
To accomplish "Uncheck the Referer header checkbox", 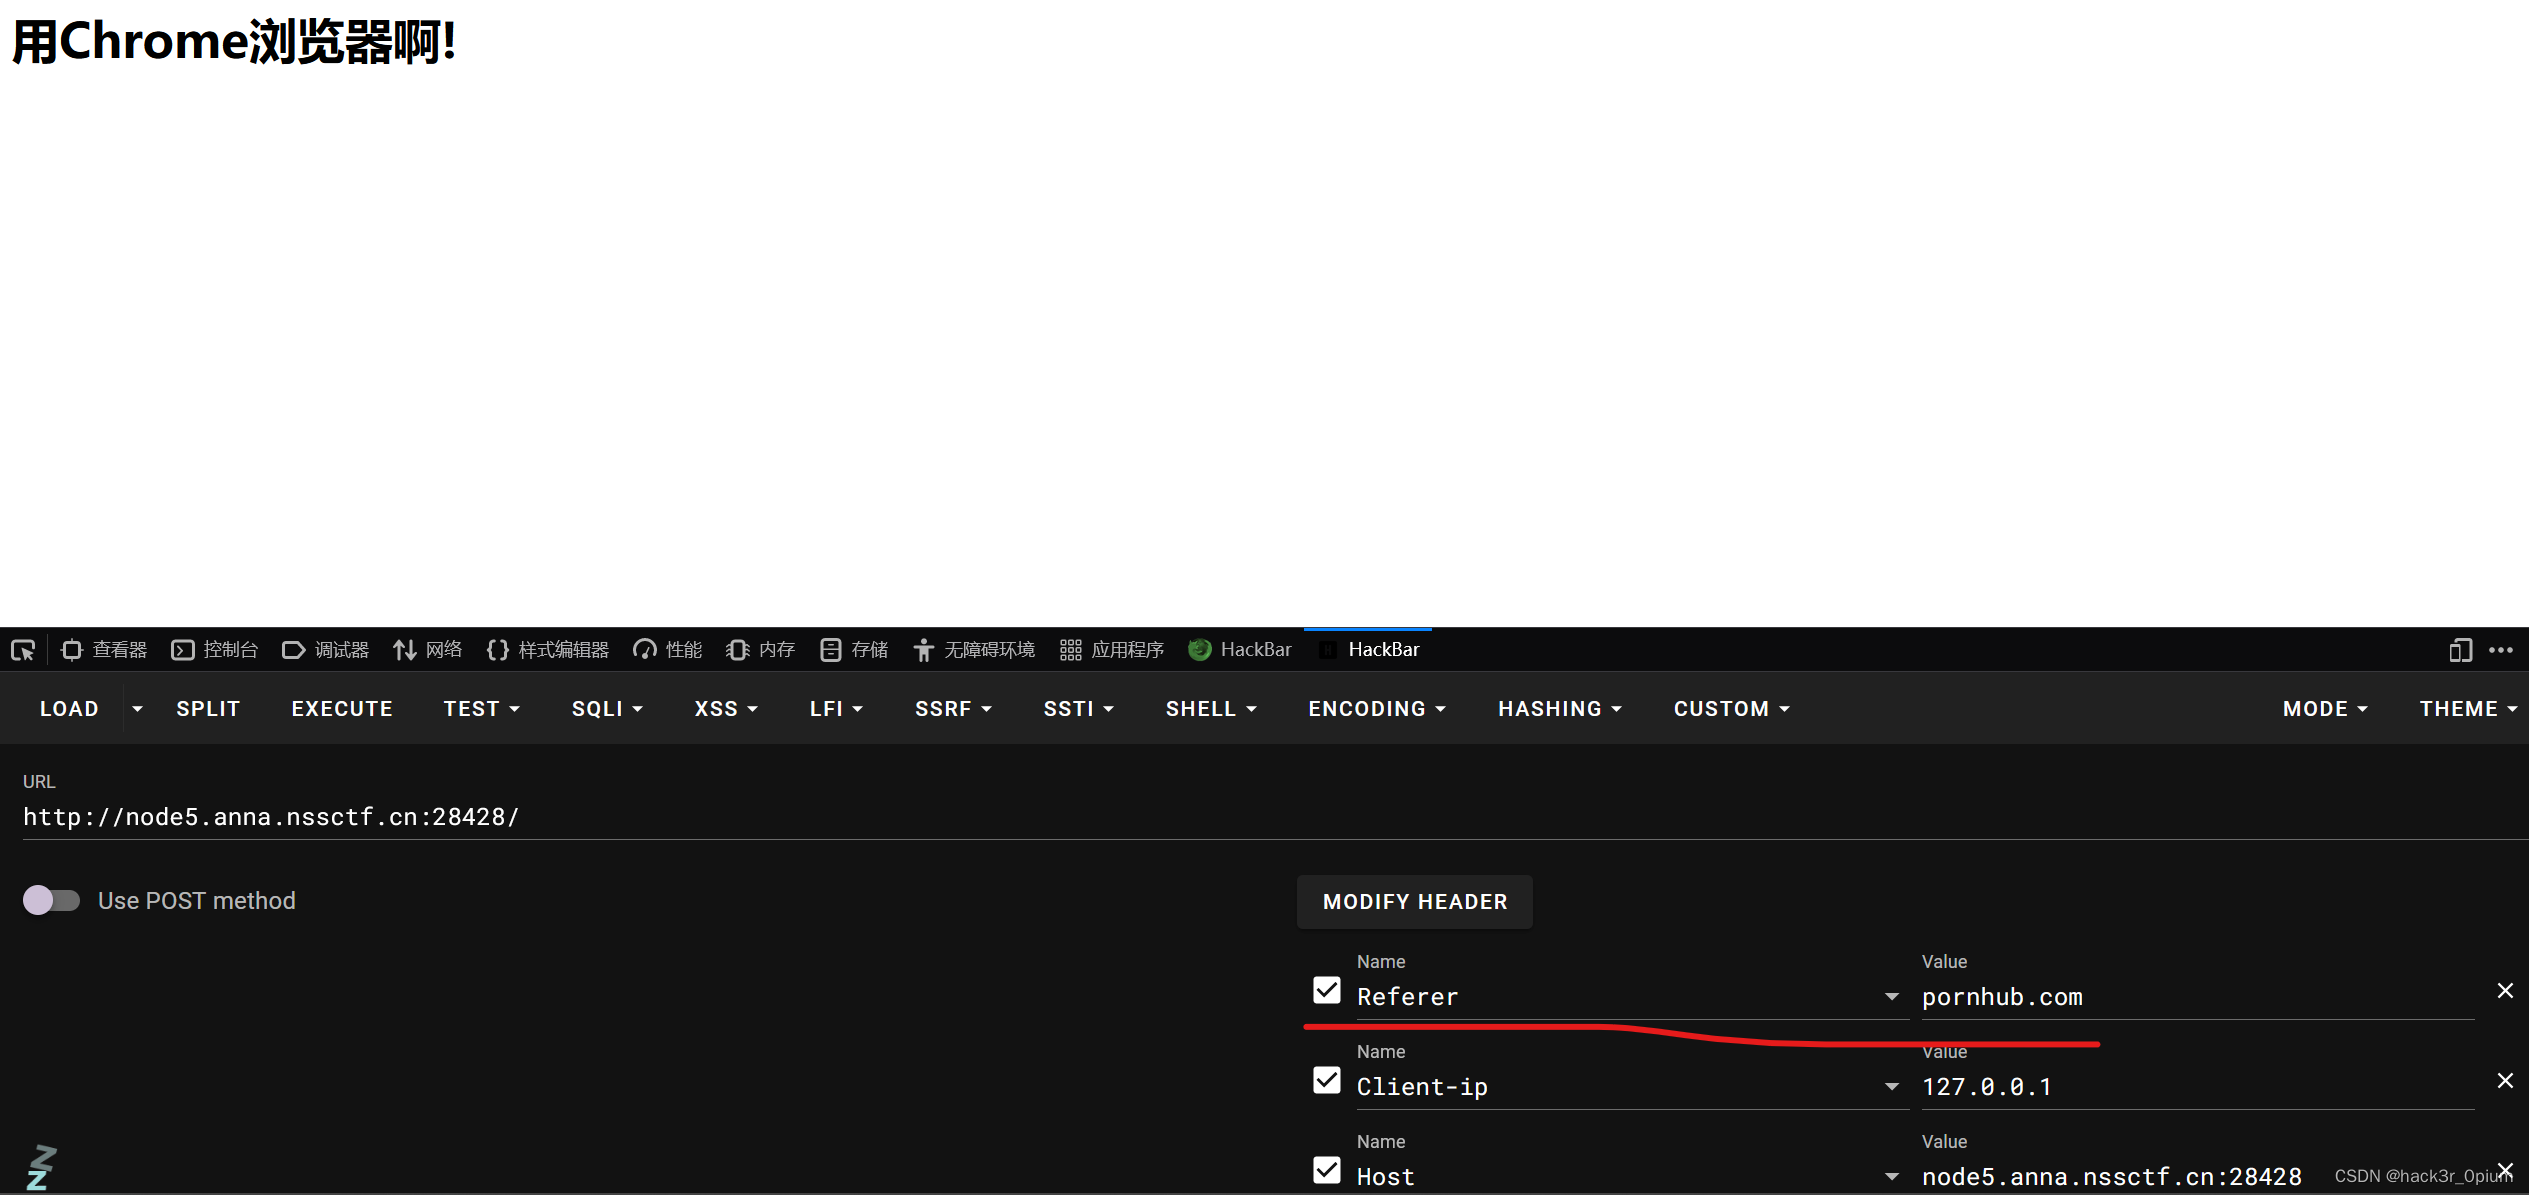I will 1327,991.
